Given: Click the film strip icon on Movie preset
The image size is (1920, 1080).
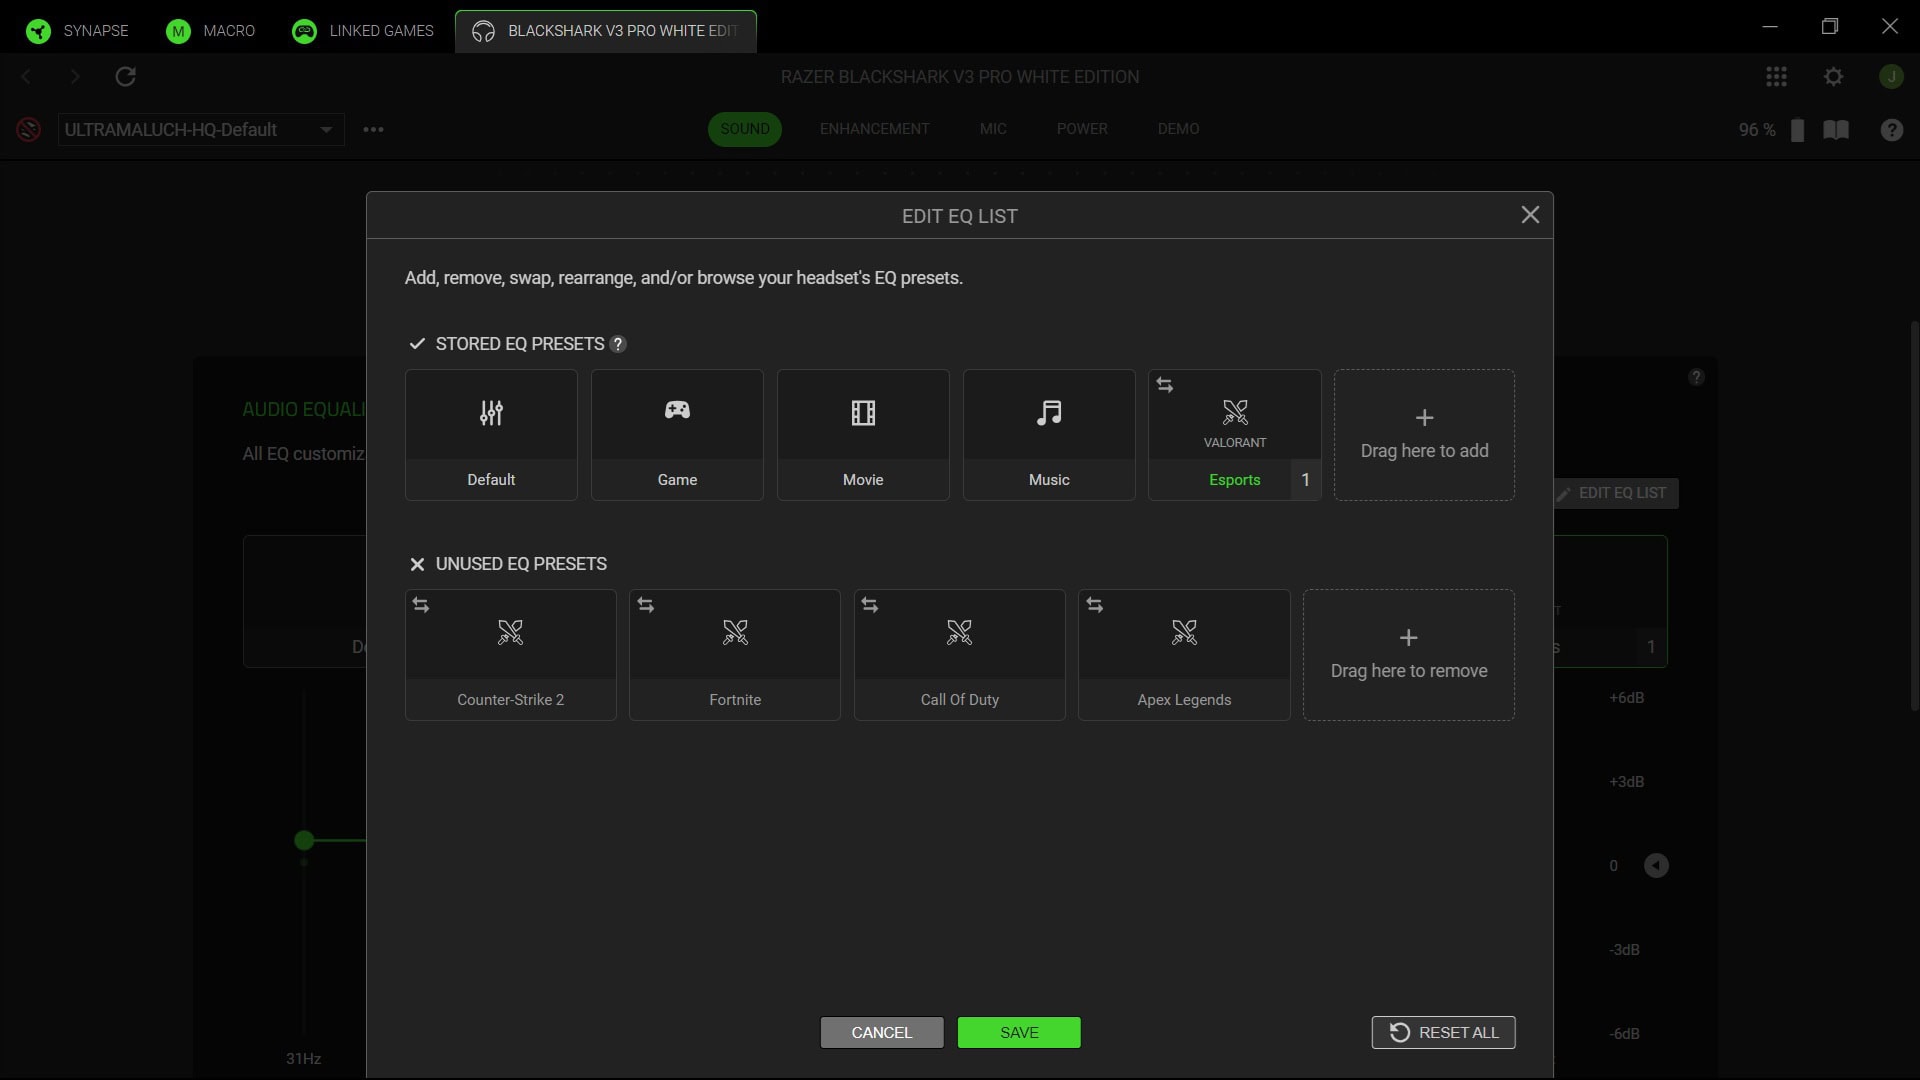Looking at the screenshot, I should (x=863, y=413).
